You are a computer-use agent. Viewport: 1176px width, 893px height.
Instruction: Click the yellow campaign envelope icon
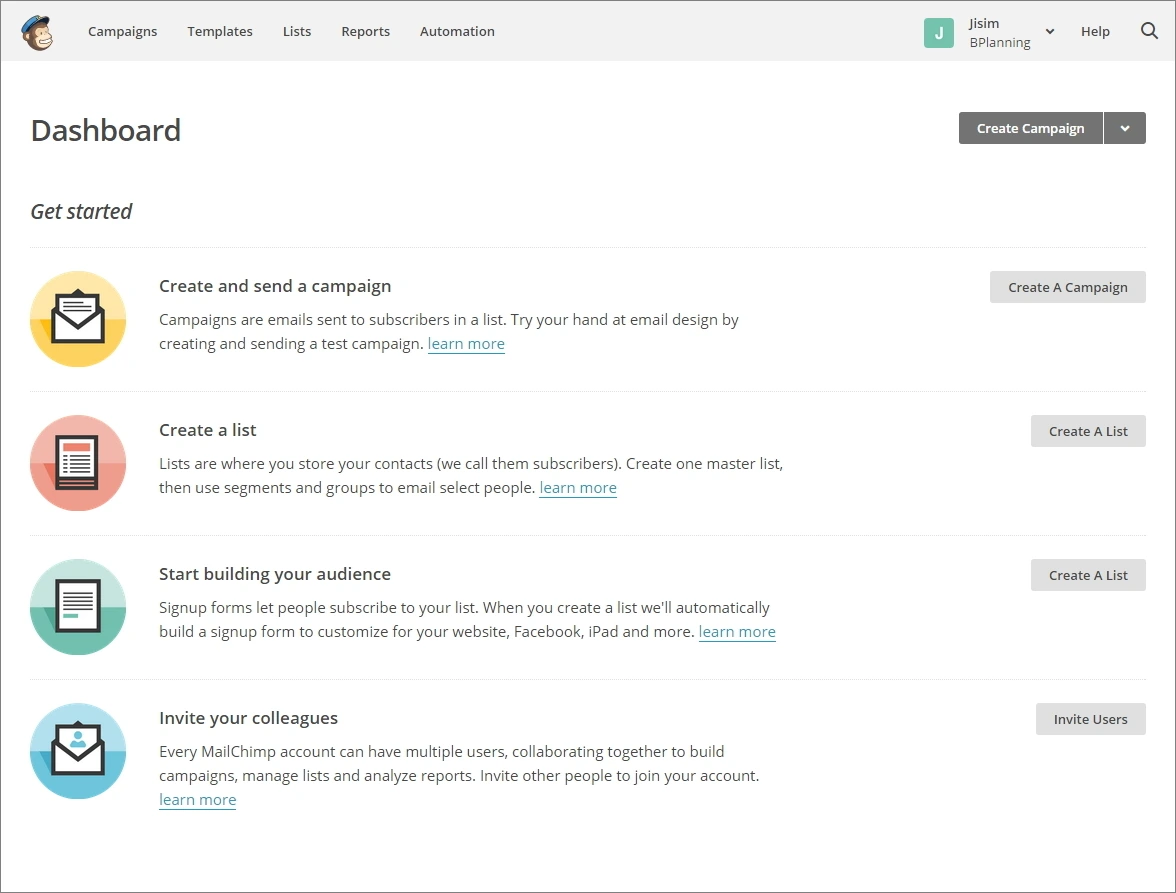(78, 319)
